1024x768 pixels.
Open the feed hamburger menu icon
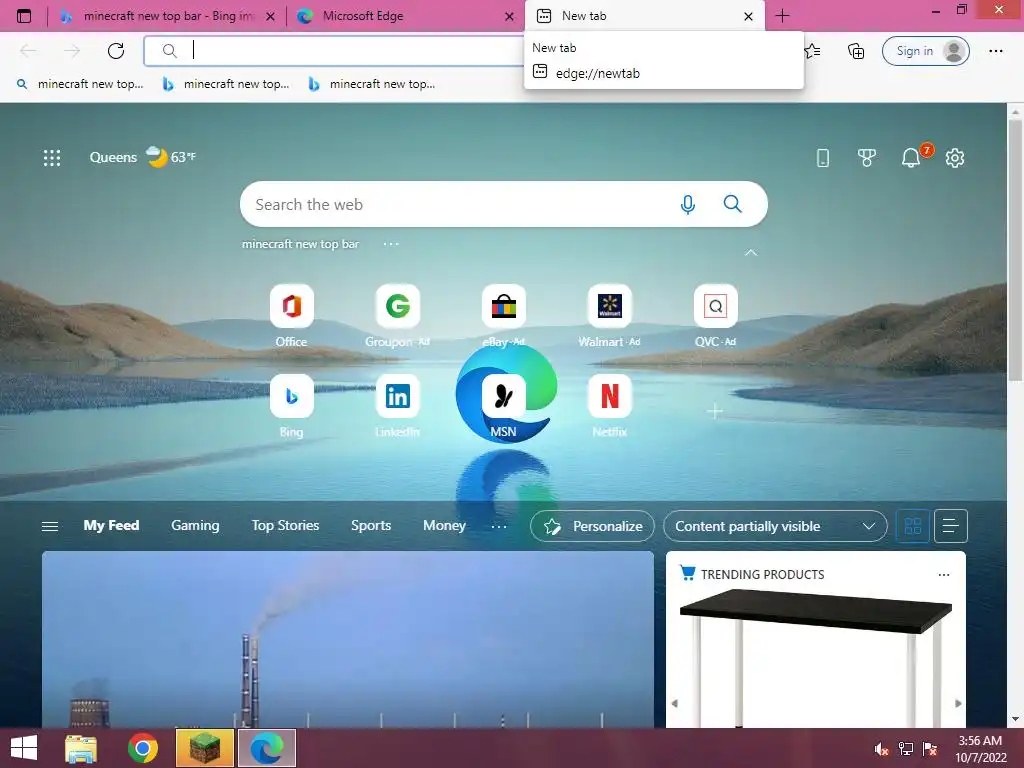click(50, 526)
